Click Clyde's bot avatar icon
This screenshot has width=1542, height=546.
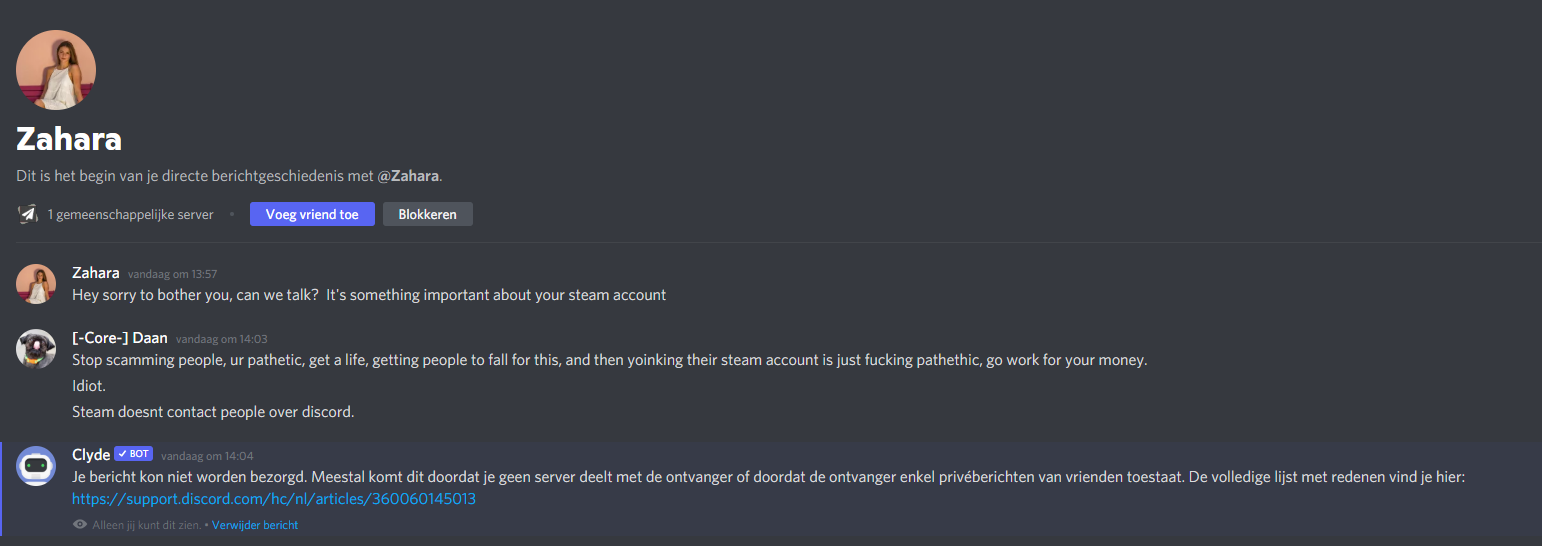click(36, 466)
